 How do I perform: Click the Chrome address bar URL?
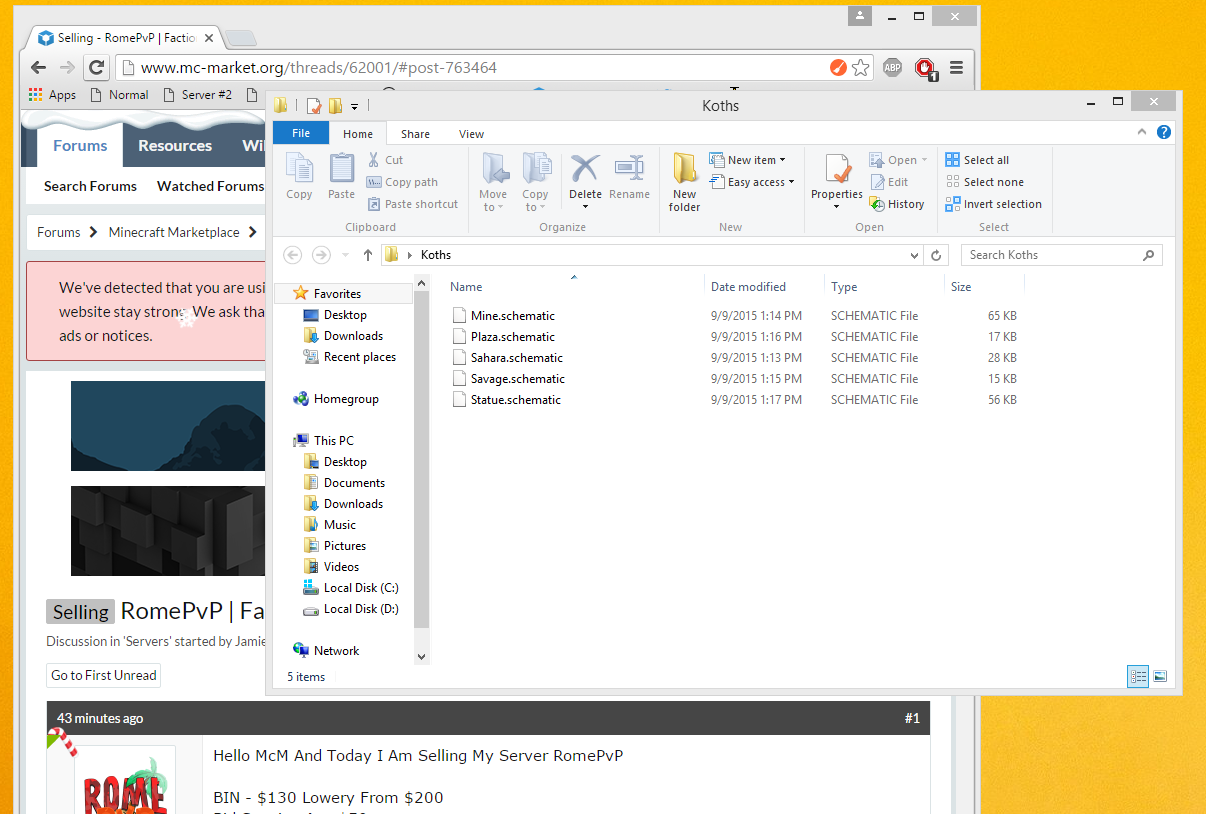pos(318,68)
